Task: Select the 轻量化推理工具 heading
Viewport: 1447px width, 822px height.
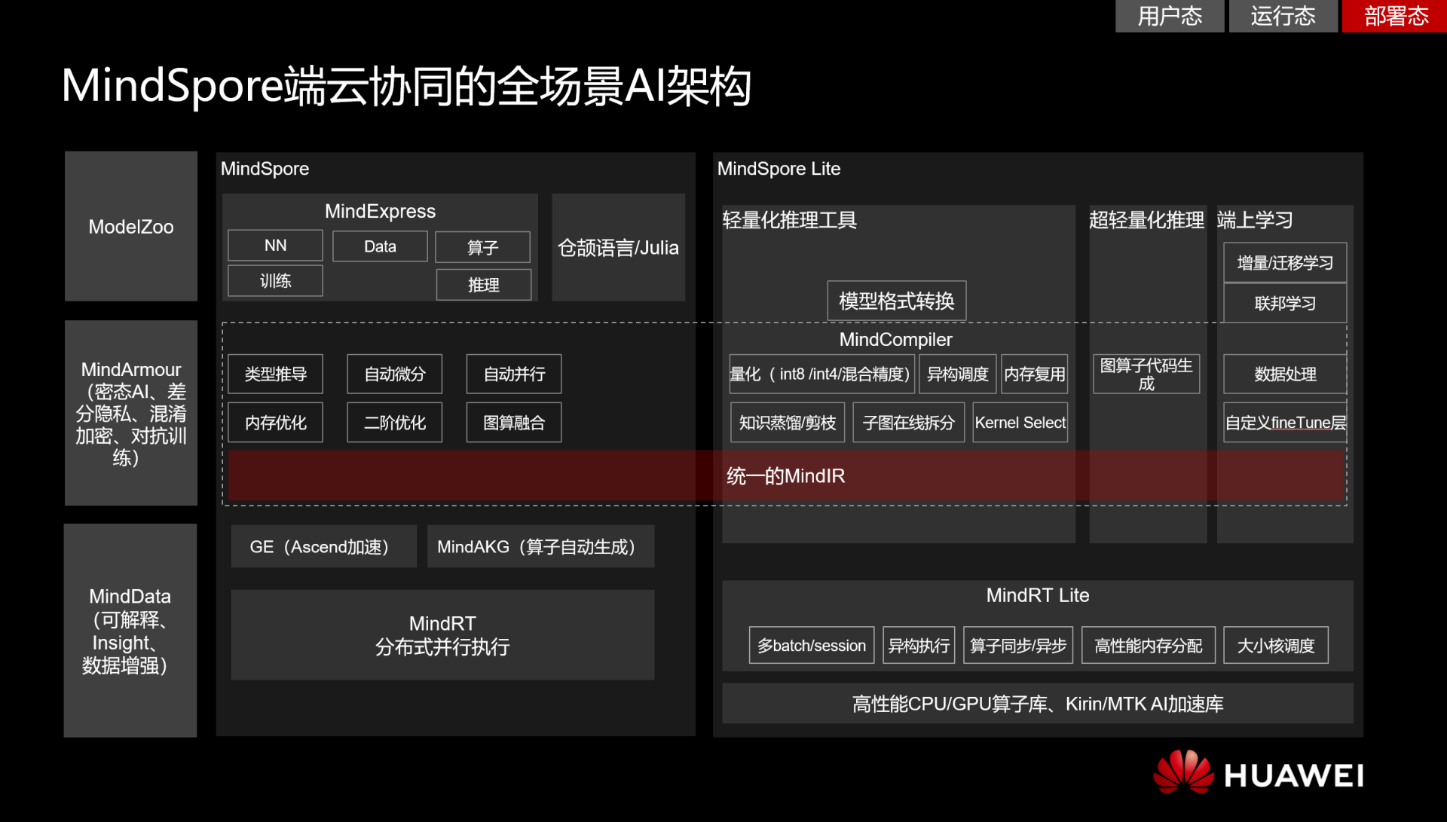Action: [x=790, y=221]
